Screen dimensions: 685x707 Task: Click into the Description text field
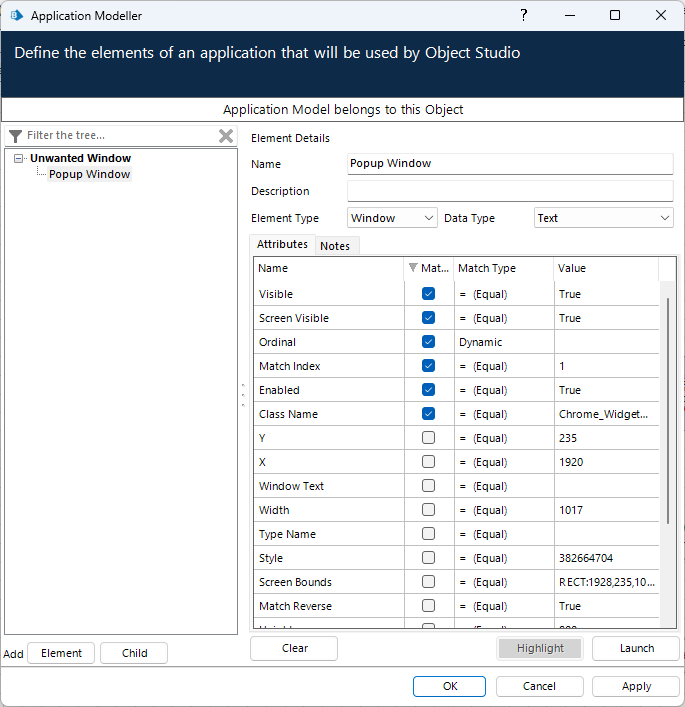coord(510,191)
